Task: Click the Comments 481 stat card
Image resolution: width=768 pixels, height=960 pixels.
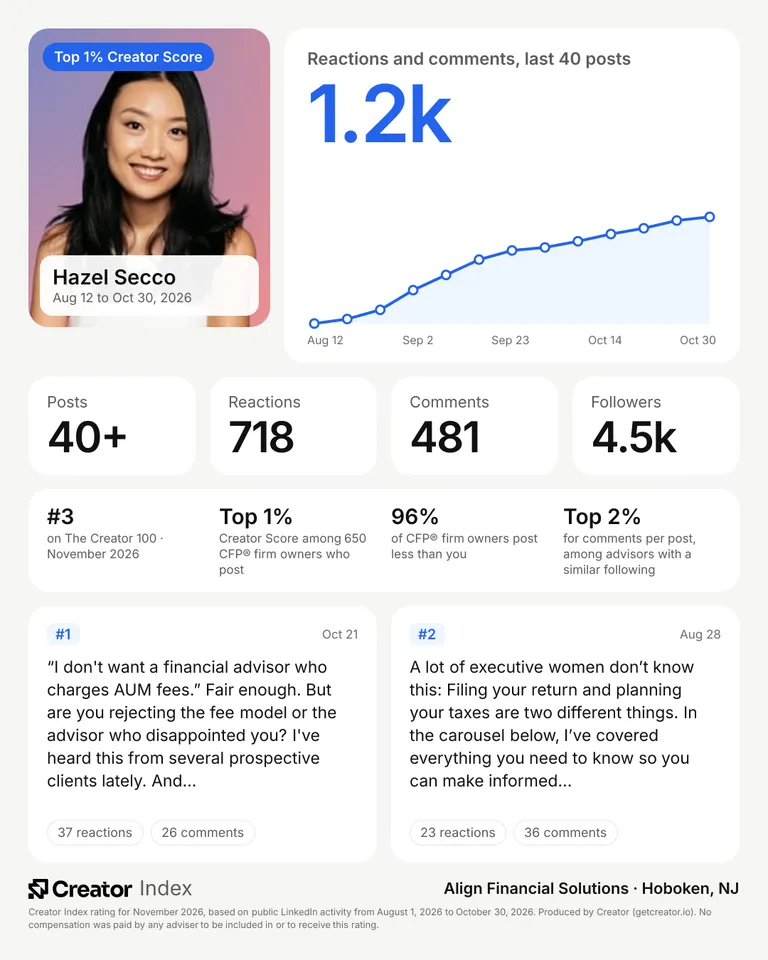Action: point(475,426)
